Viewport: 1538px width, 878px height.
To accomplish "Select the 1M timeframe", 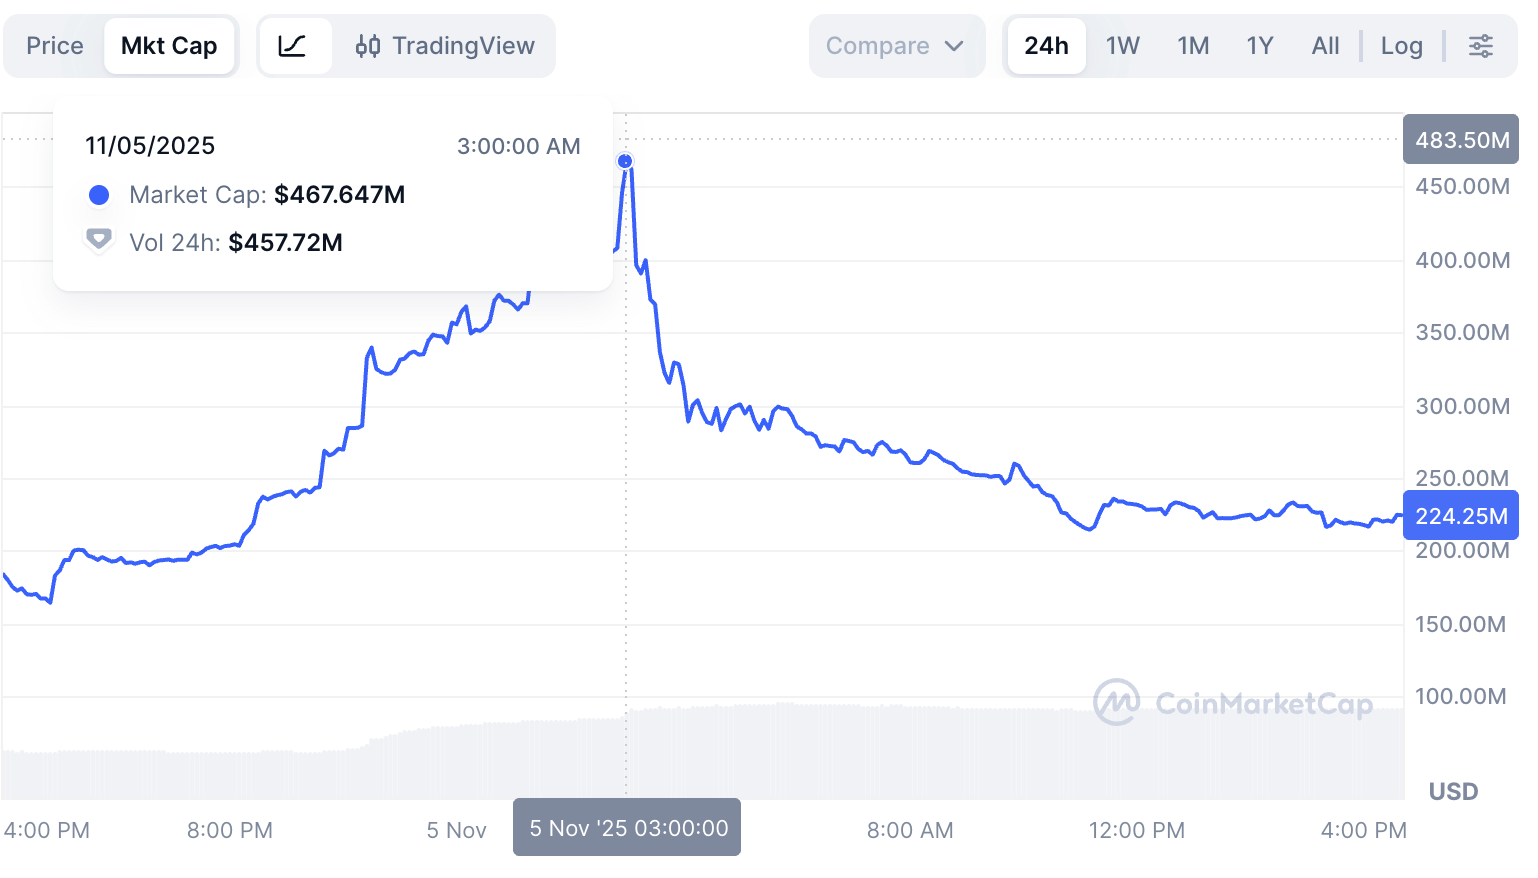I will pyautogui.click(x=1193, y=45).
